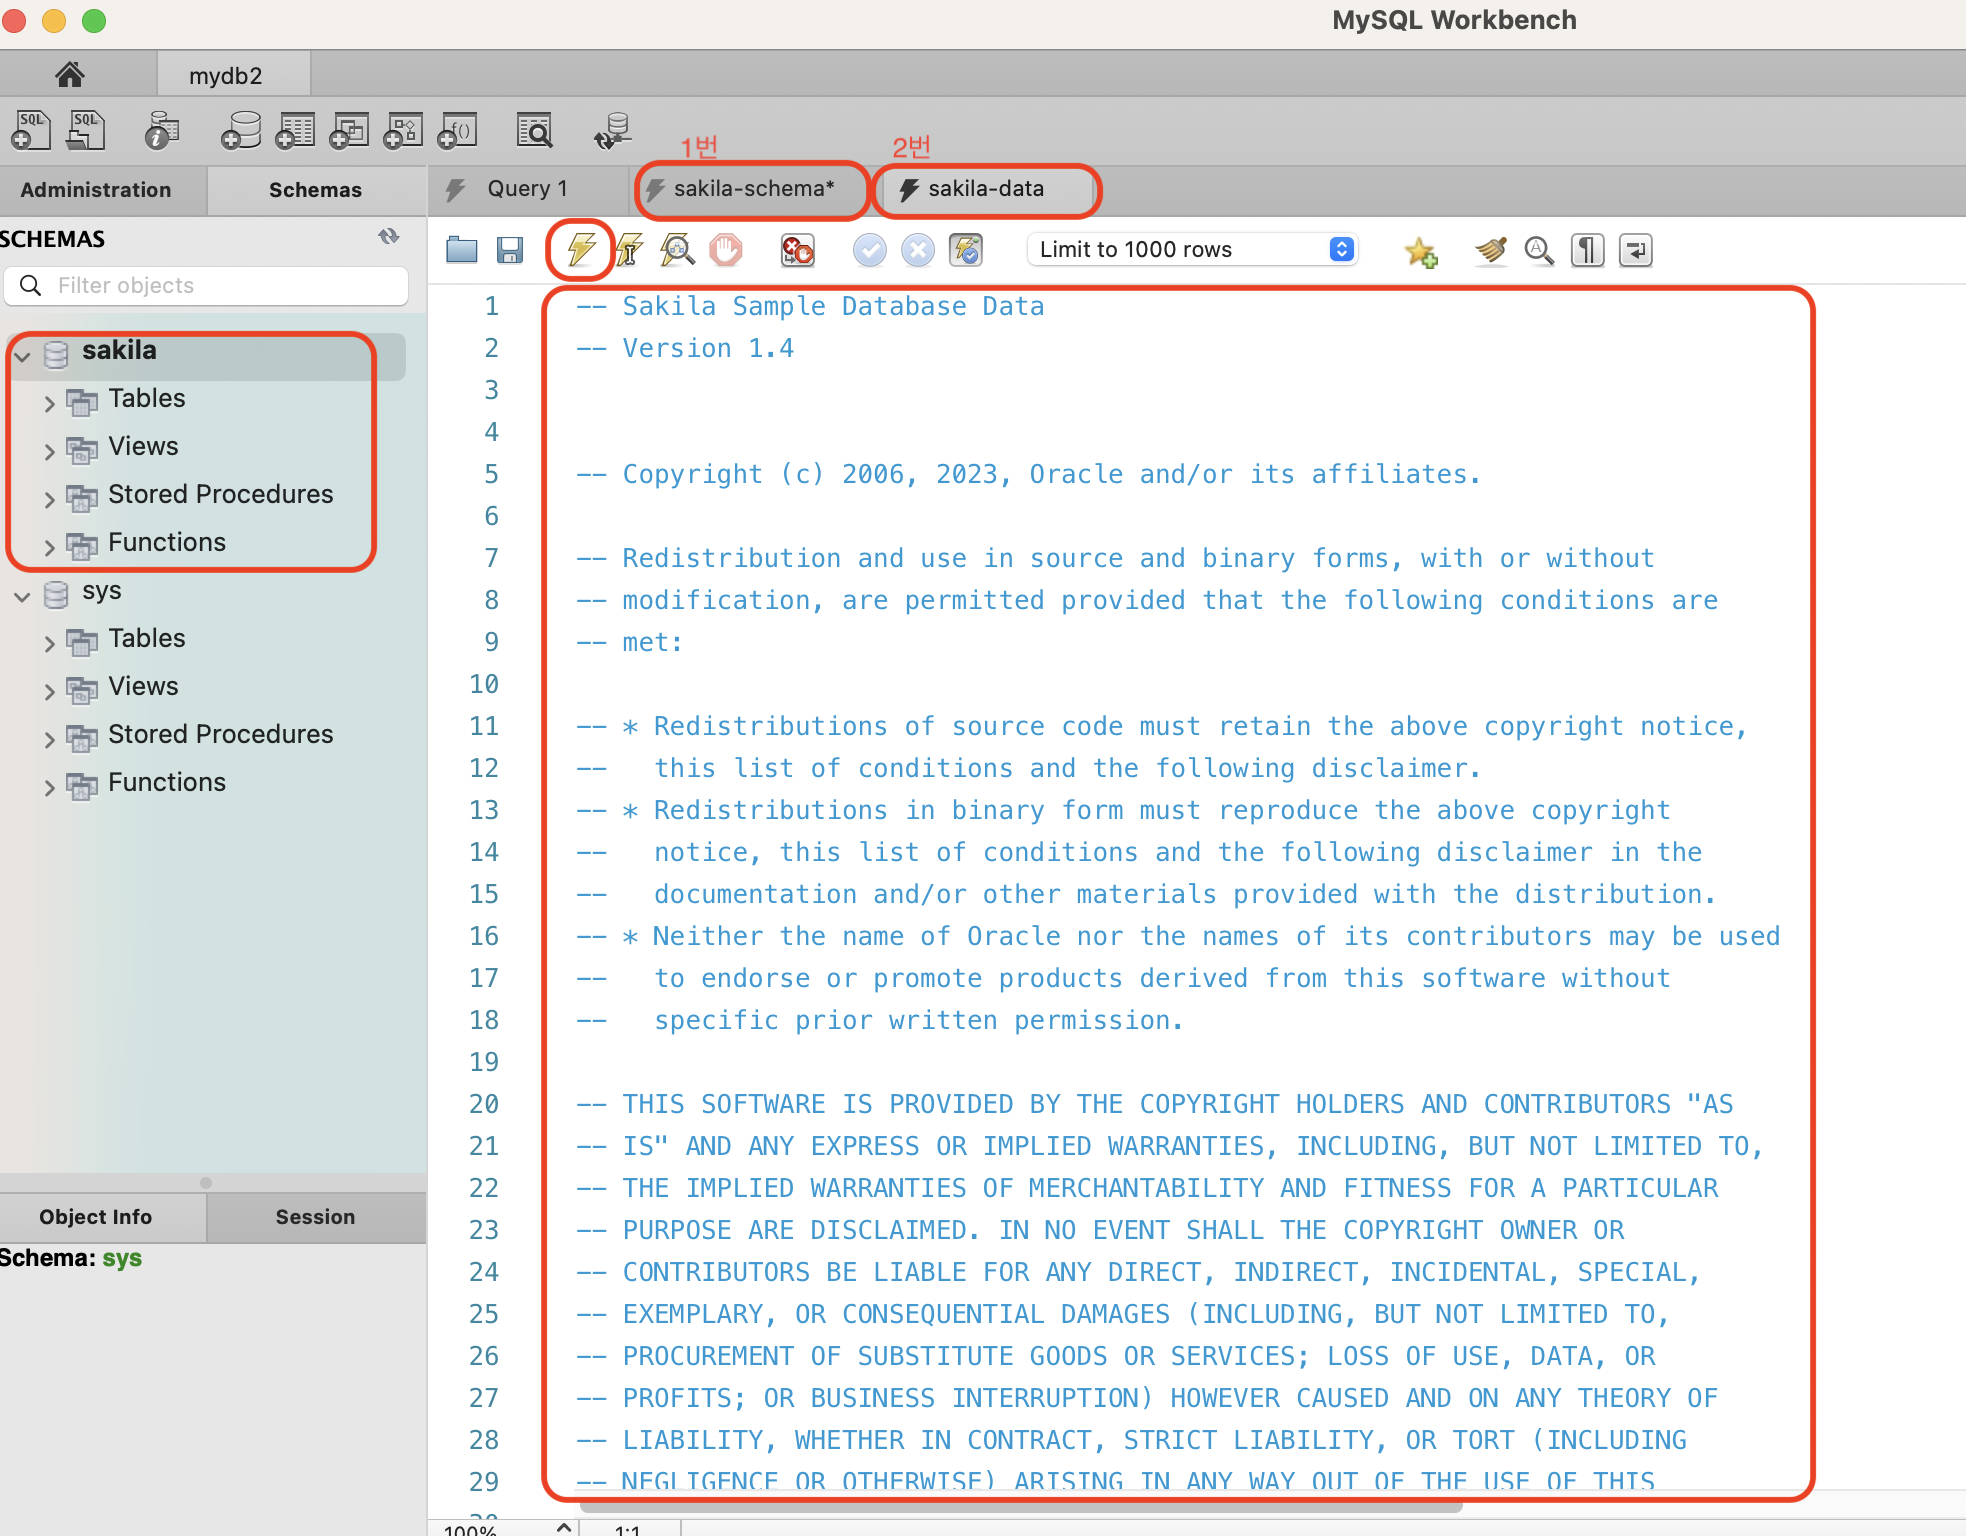Click the Reconnect to DBMS icon
Screen dimensions: 1966x1536
[612, 131]
